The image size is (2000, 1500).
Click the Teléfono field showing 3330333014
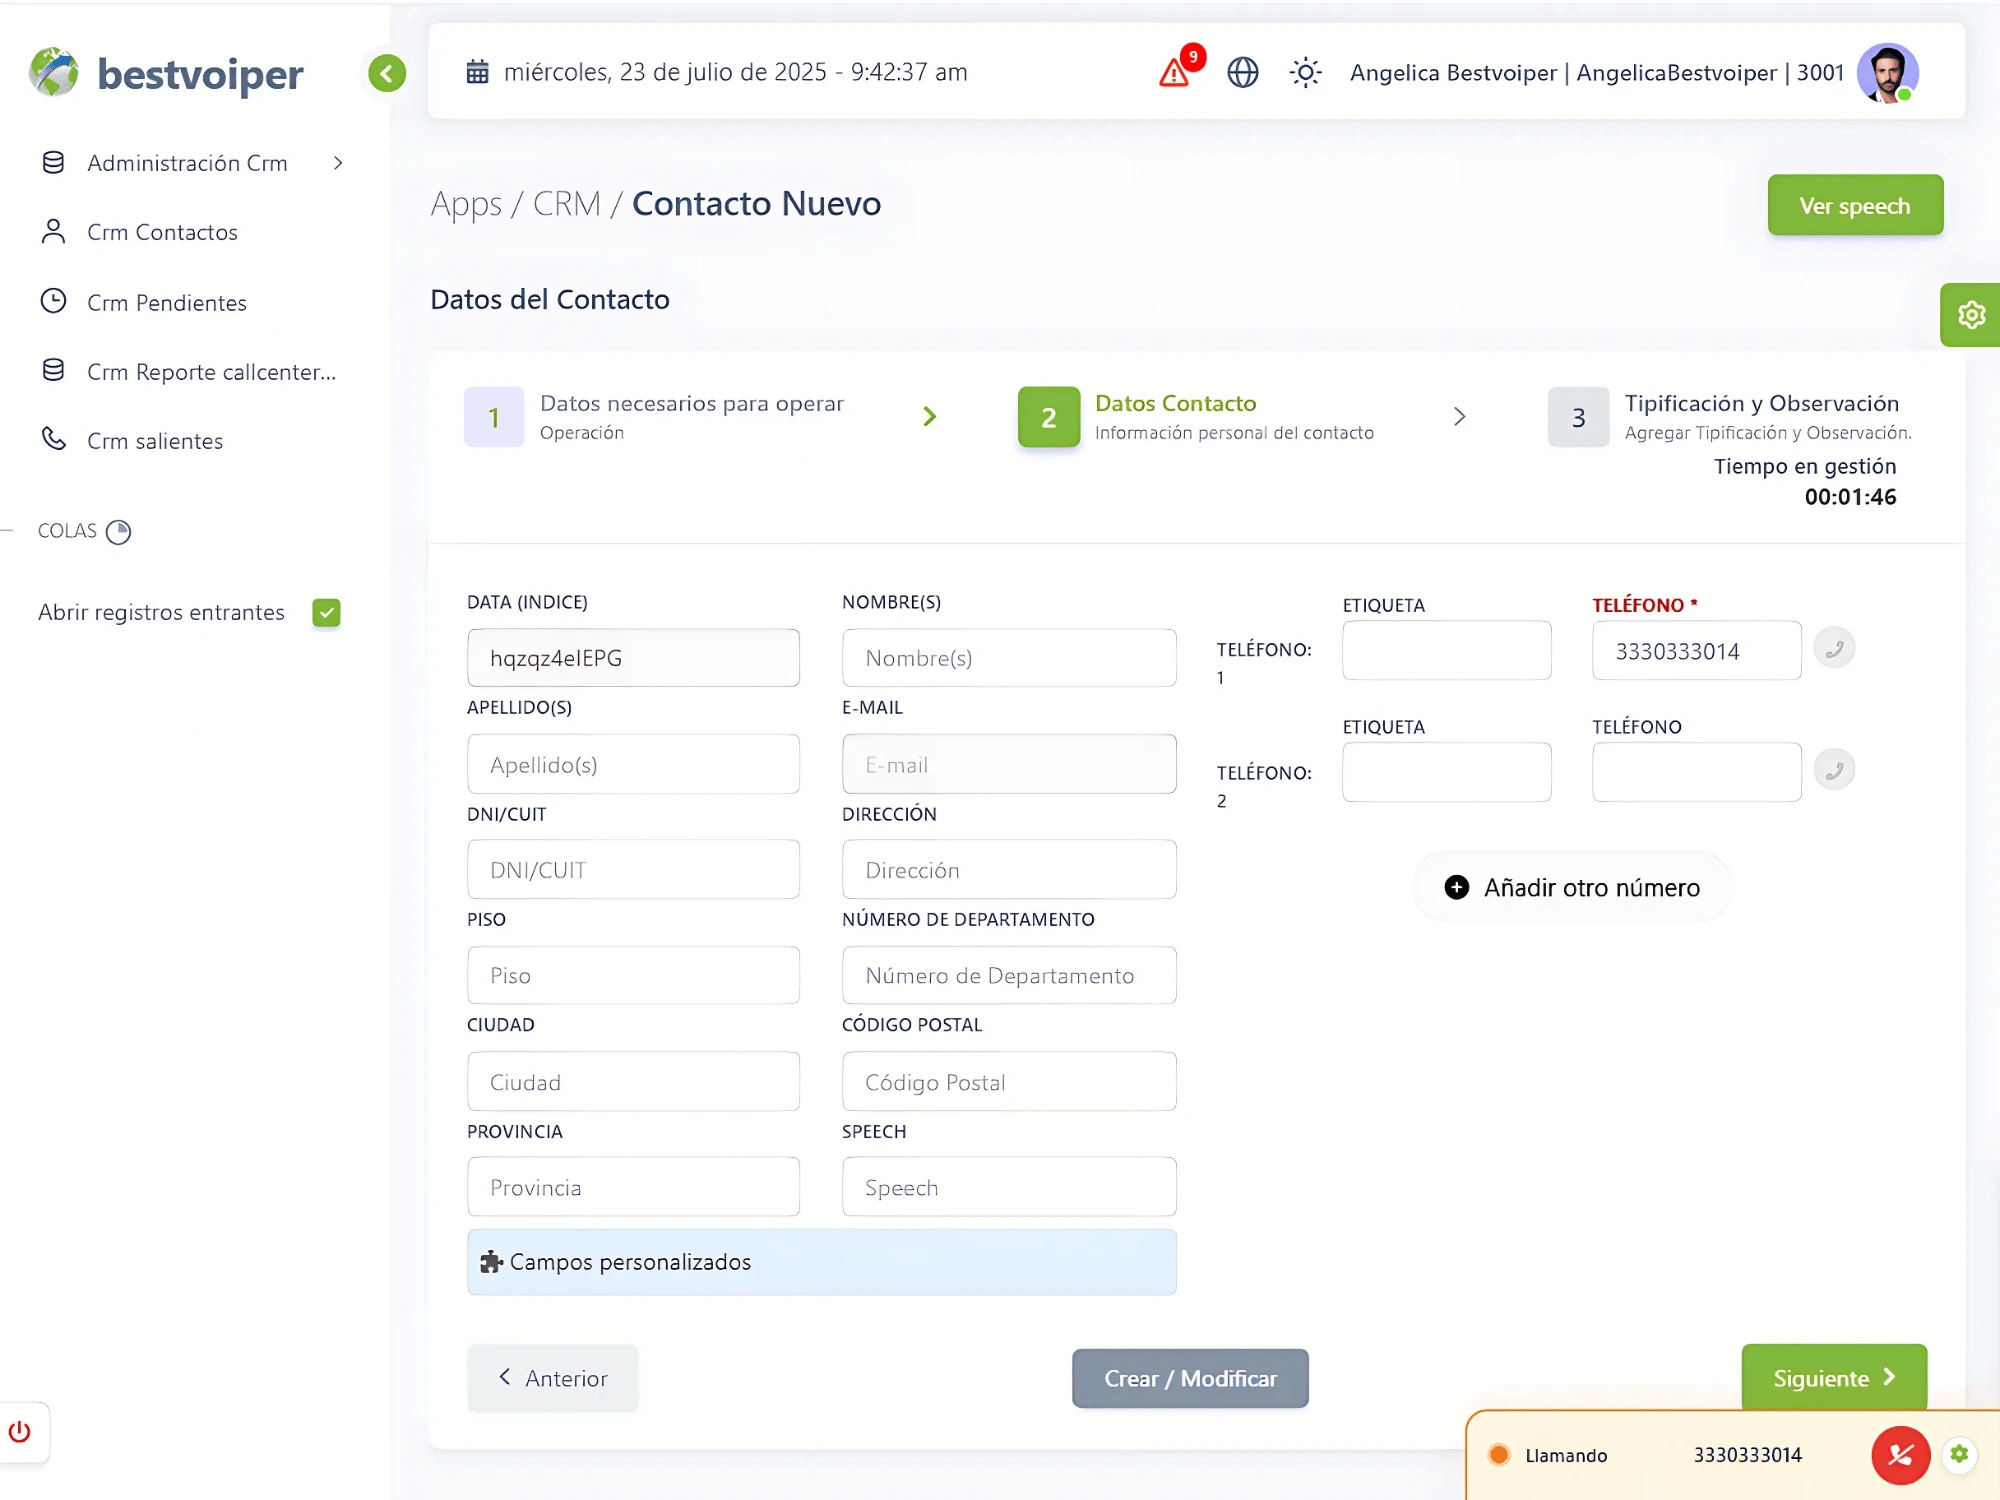point(1696,650)
